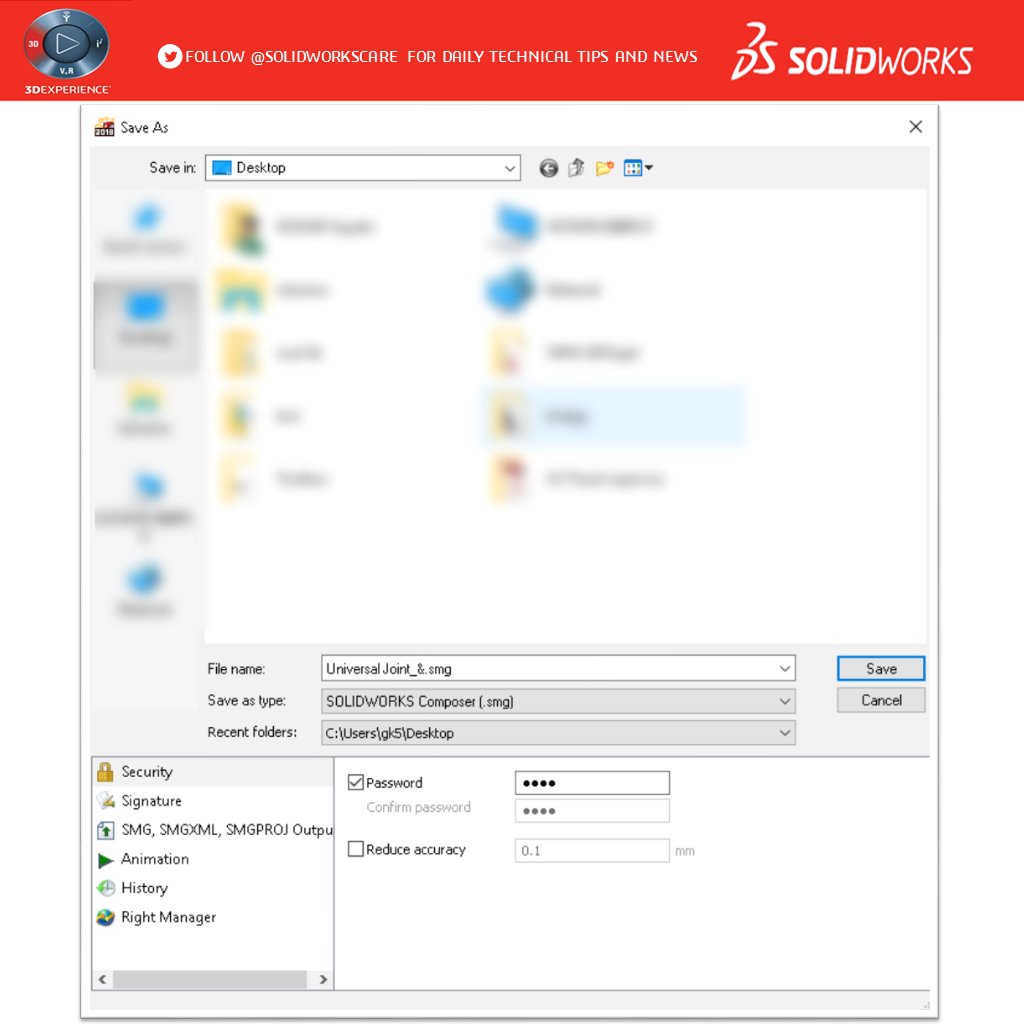Click the Reduce accuracy value field
This screenshot has height=1024, width=1024.
[592, 850]
